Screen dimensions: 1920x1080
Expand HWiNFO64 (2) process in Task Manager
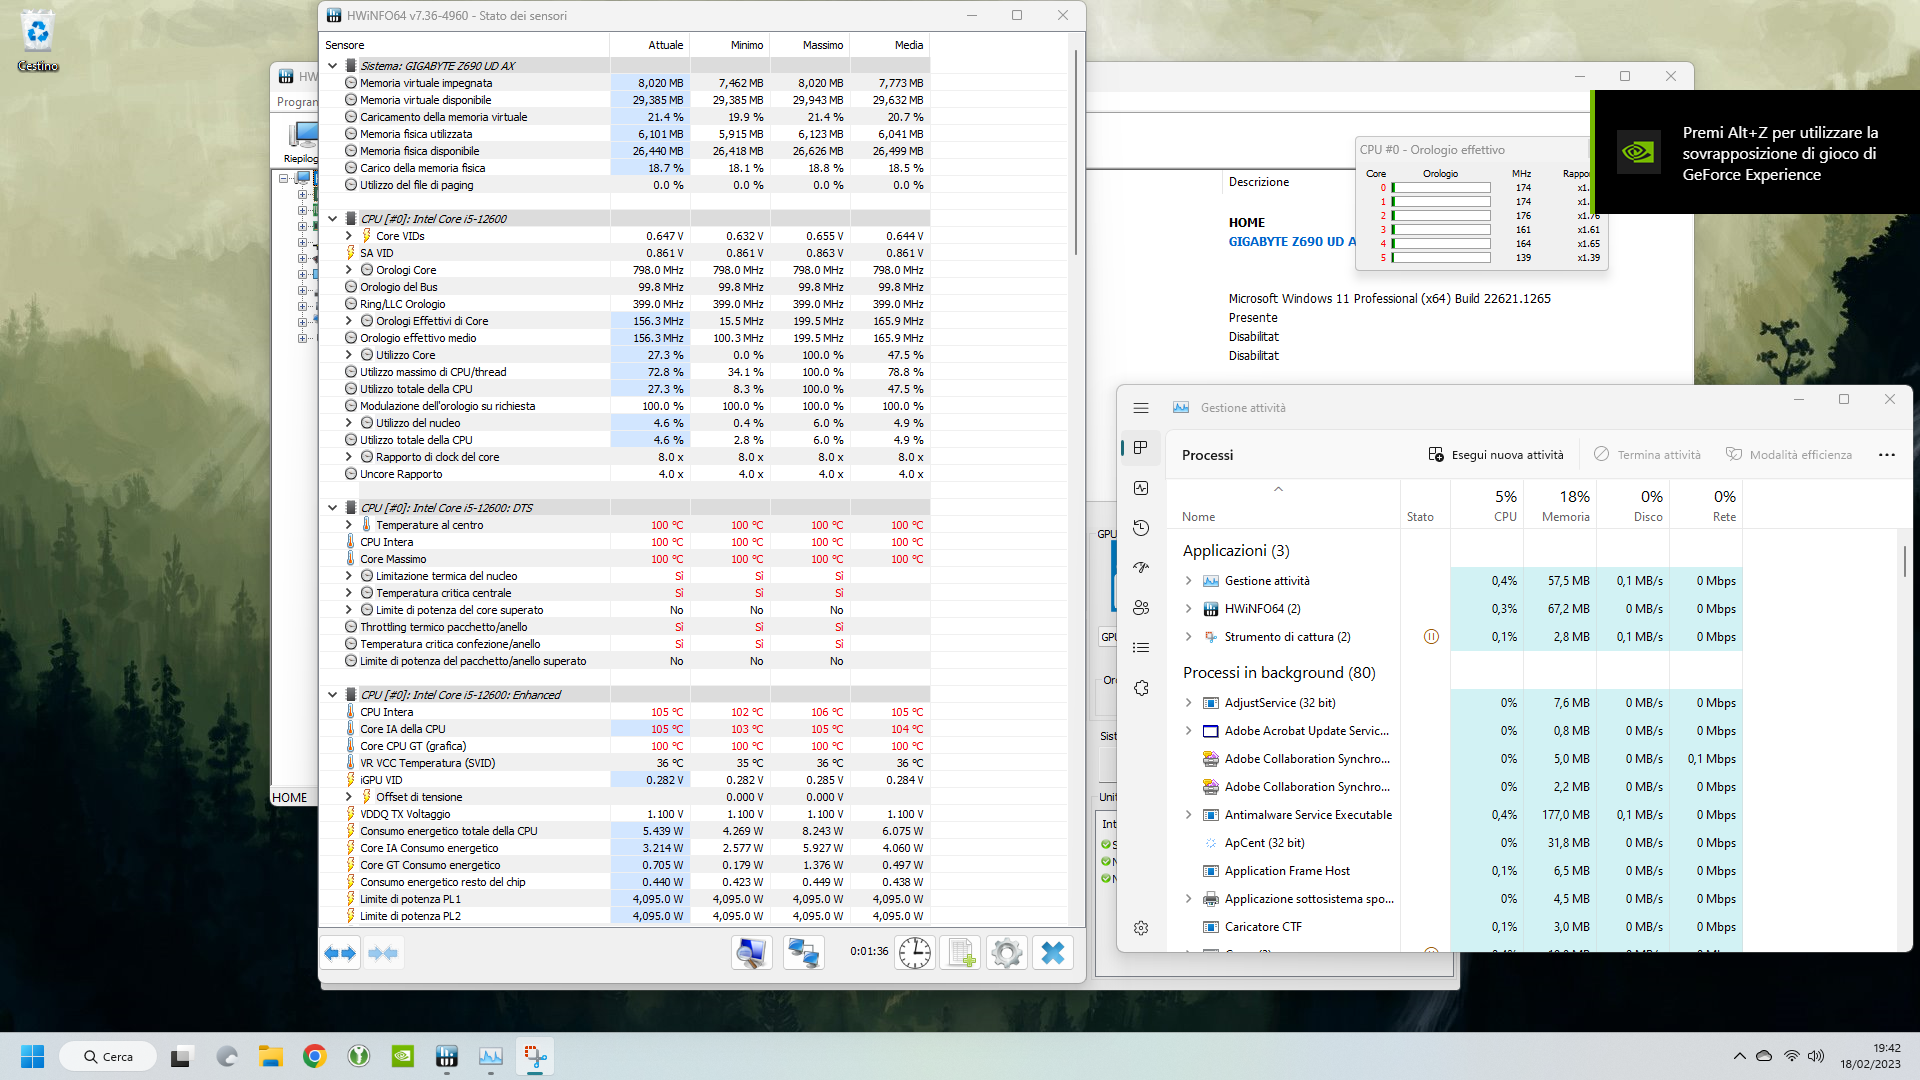point(1188,609)
